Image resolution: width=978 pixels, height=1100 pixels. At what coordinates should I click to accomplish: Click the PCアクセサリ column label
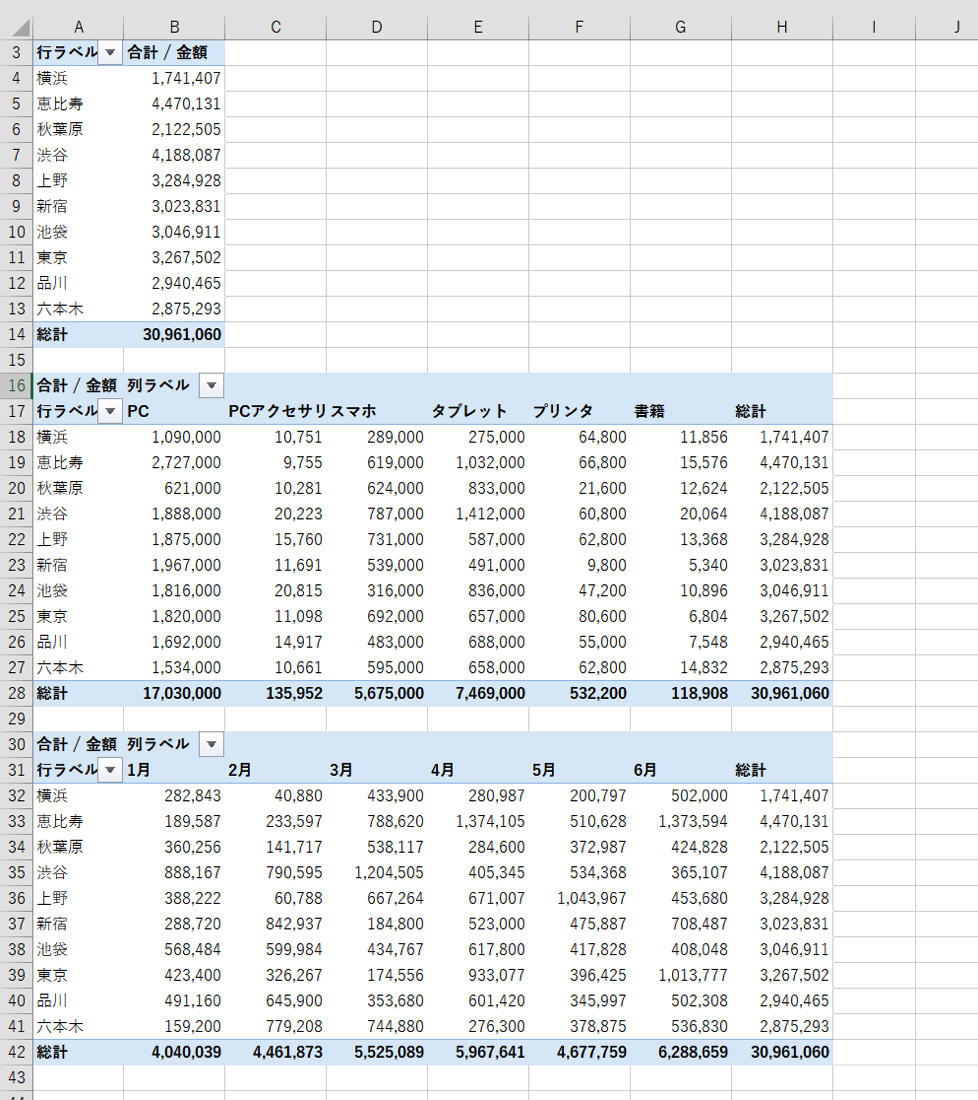(278, 411)
